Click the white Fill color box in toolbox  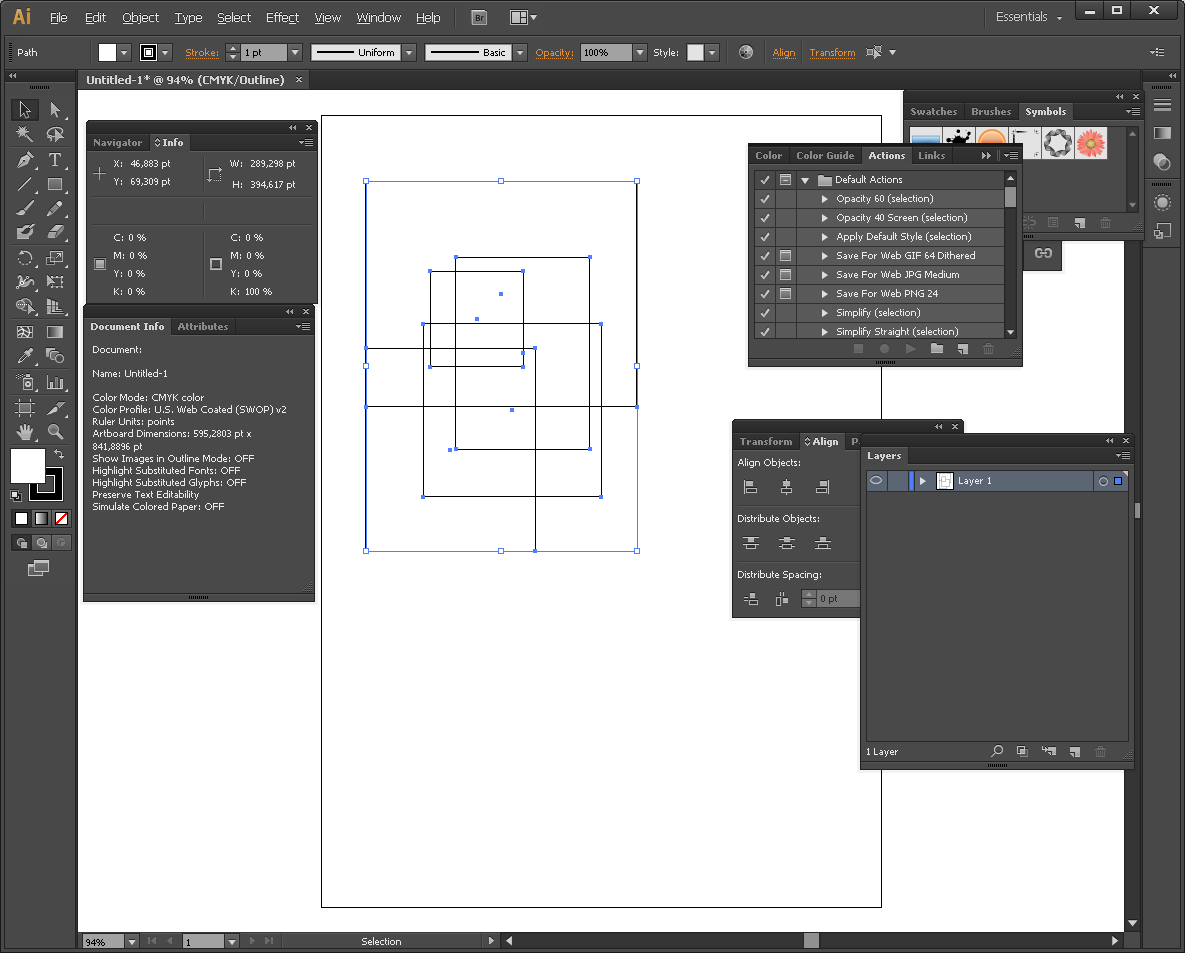click(27, 465)
